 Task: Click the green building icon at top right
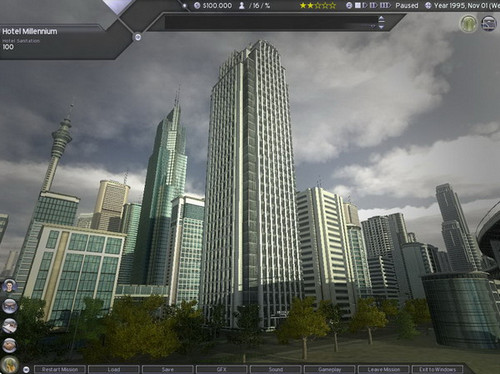coord(469,24)
